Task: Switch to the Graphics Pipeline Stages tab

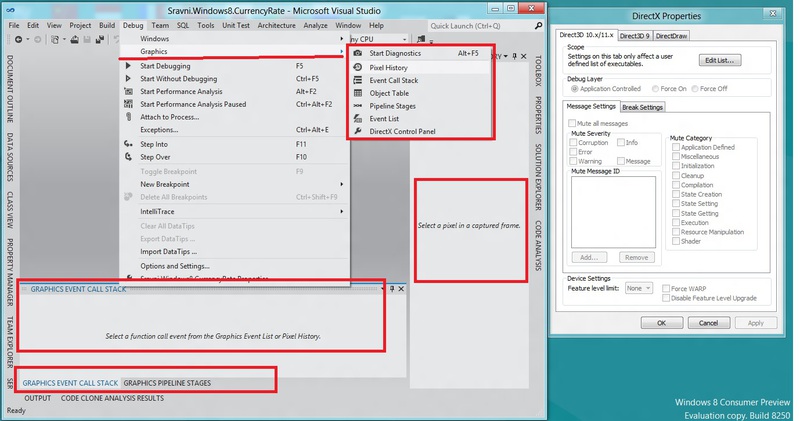Action: [167, 383]
